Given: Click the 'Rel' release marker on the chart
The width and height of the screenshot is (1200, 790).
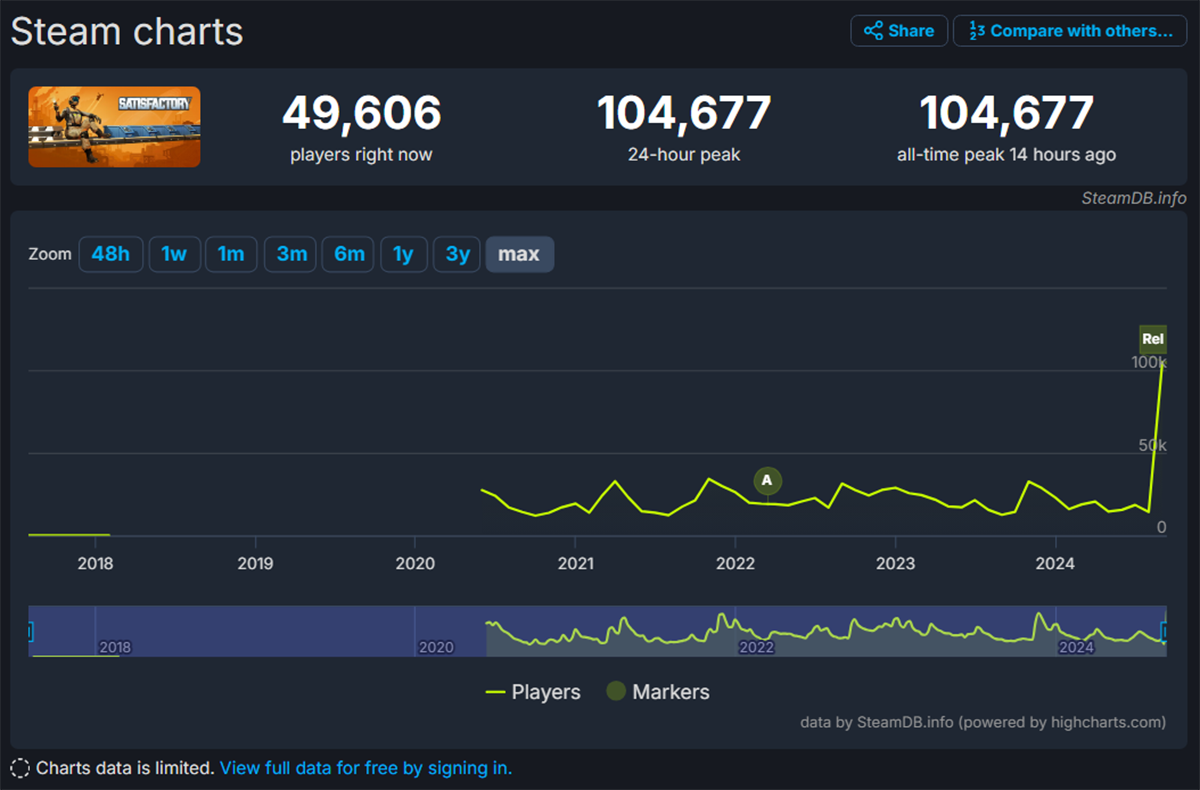Looking at the screenshot, I should [x=1152, y=339].
